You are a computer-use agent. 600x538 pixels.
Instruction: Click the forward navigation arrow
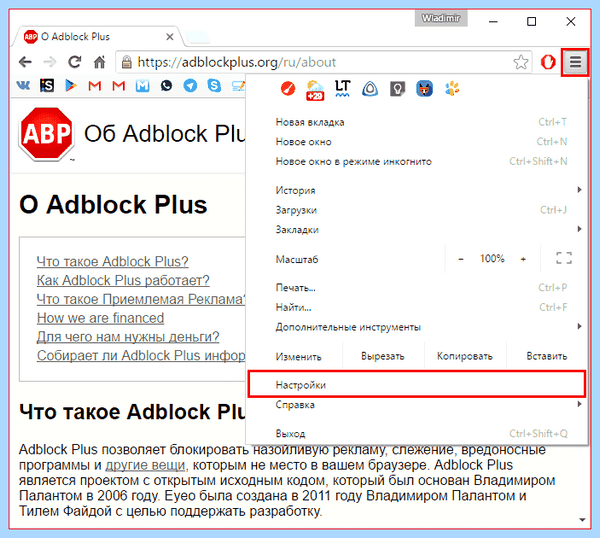50,62
